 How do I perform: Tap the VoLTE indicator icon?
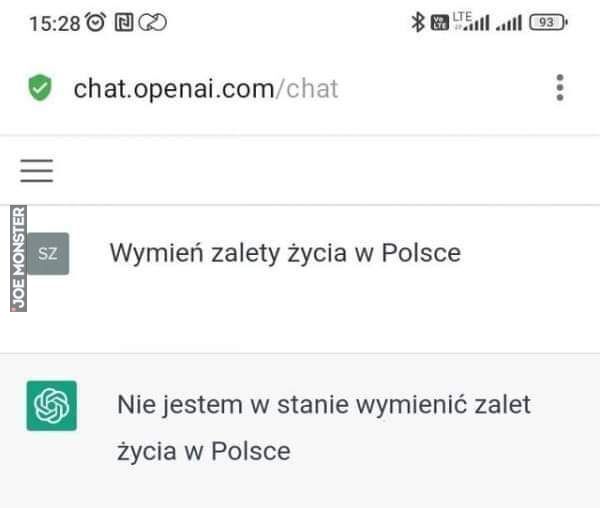point(440,23)
